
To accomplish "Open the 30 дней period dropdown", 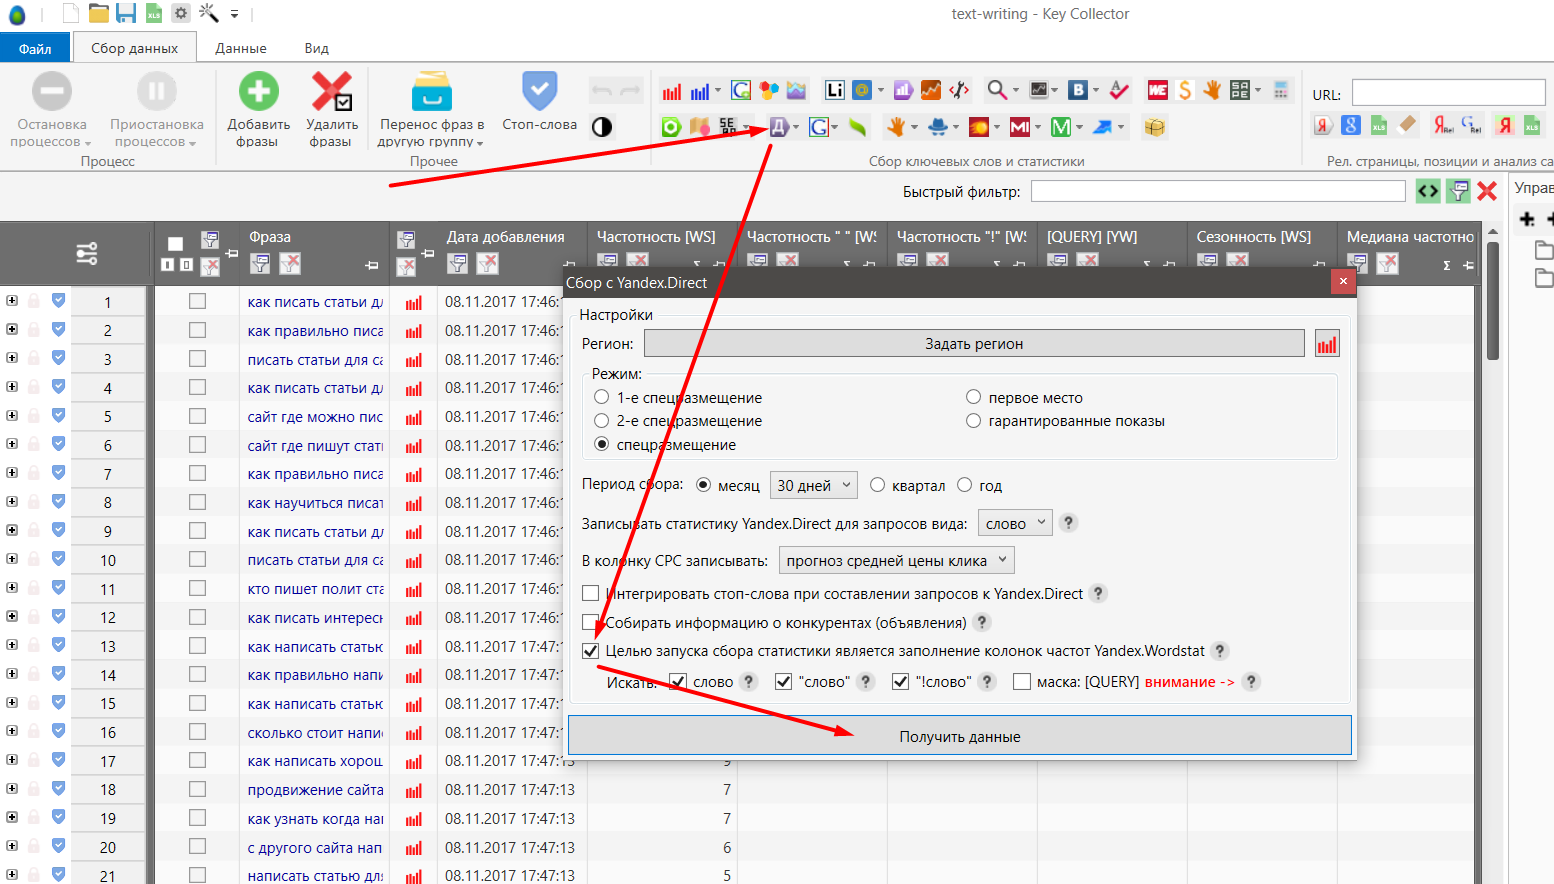I will tap(813, 485).
